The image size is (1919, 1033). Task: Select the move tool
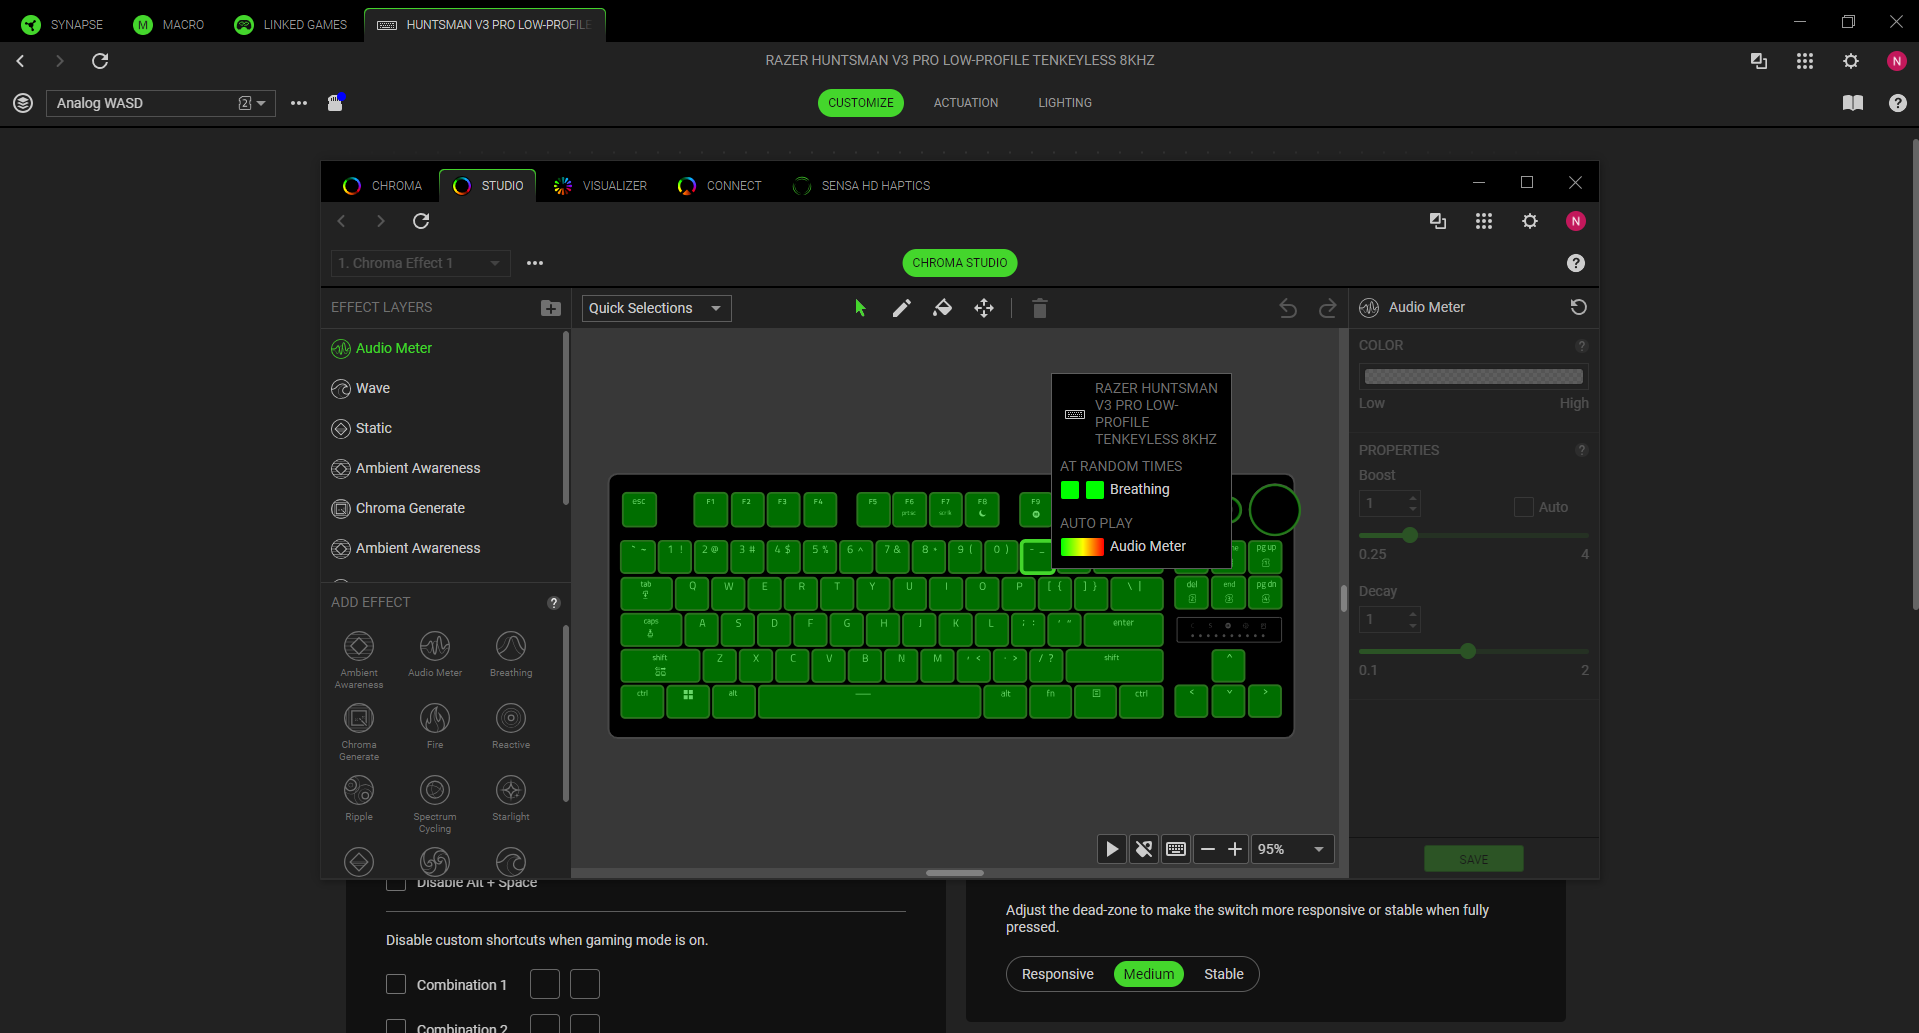pyautogui.click(x=984, y=308)
